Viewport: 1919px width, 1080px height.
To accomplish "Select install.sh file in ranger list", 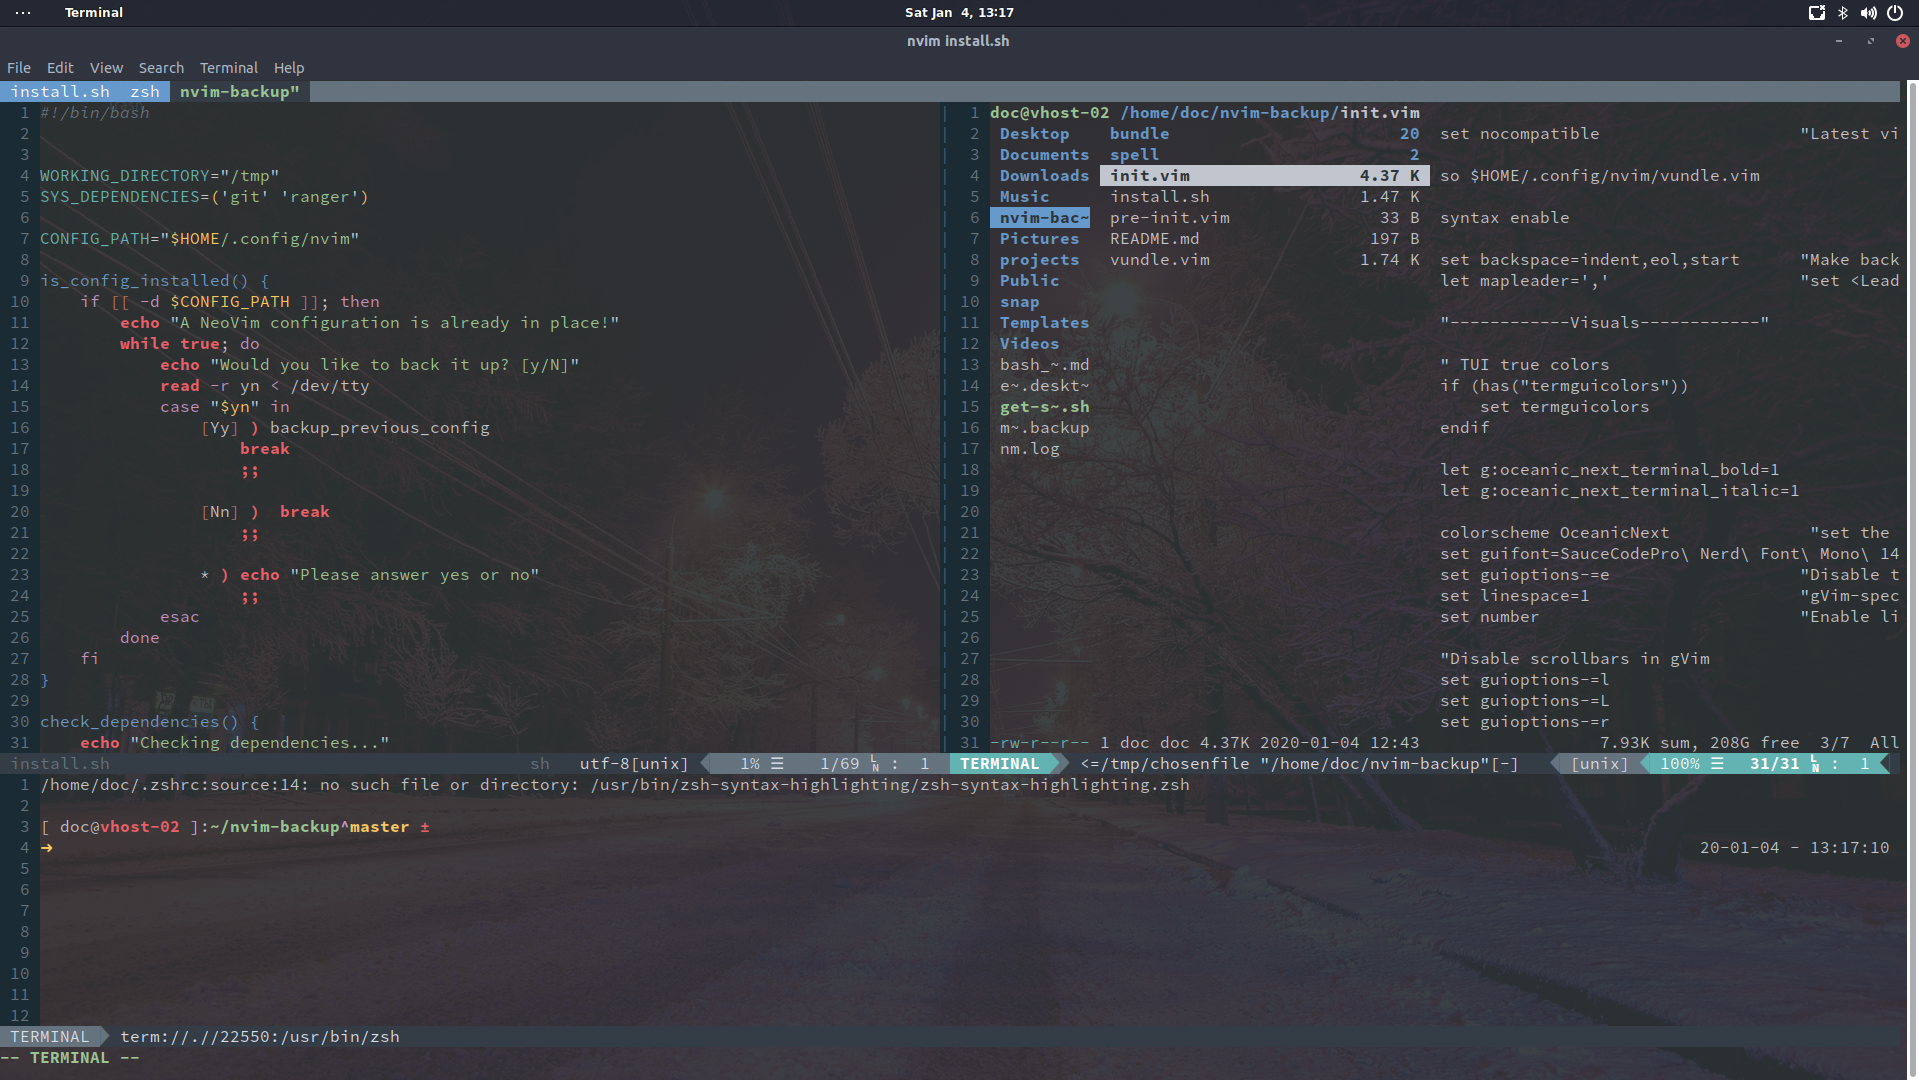I will (1264, 197).
